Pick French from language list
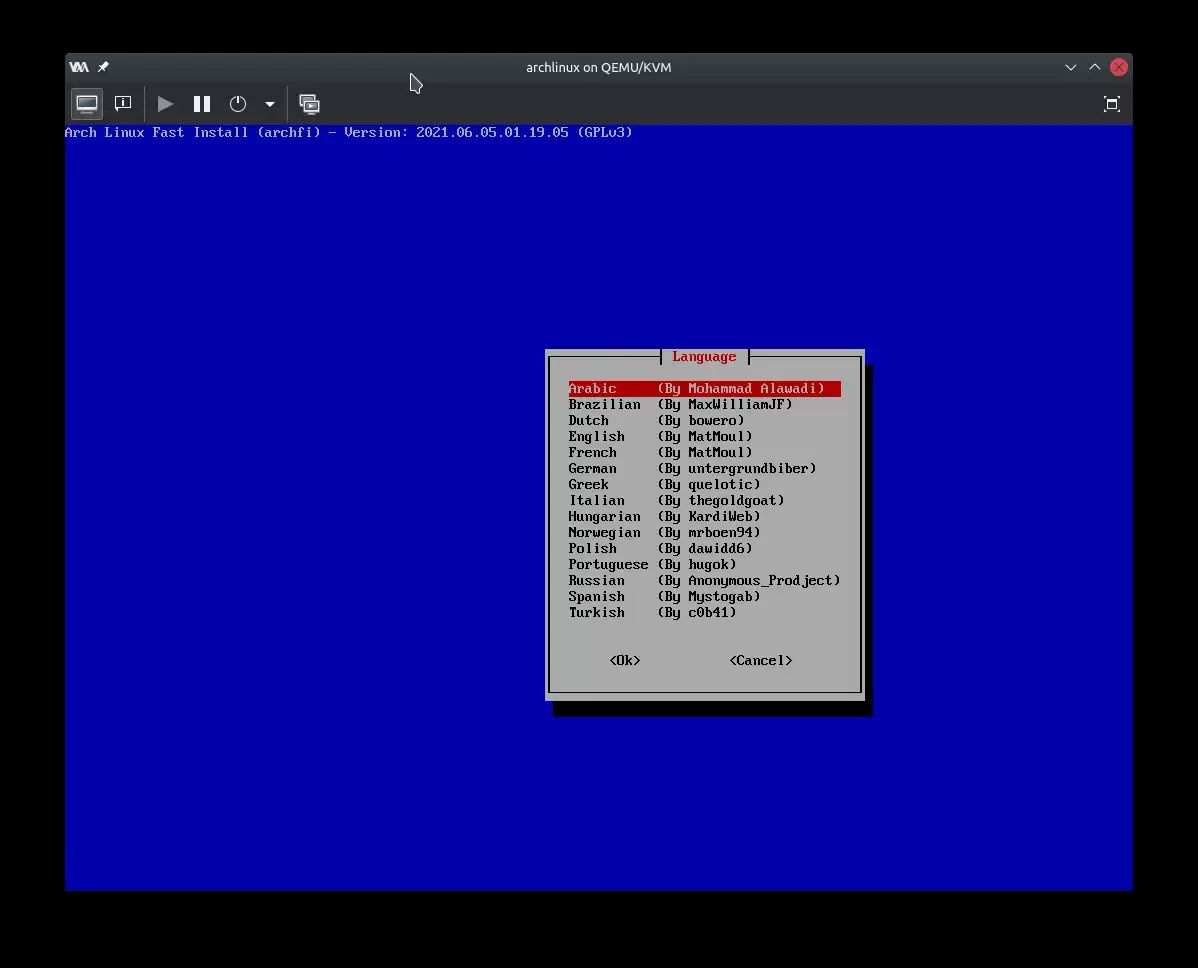The image size is (1198, 968). point(704,453)
